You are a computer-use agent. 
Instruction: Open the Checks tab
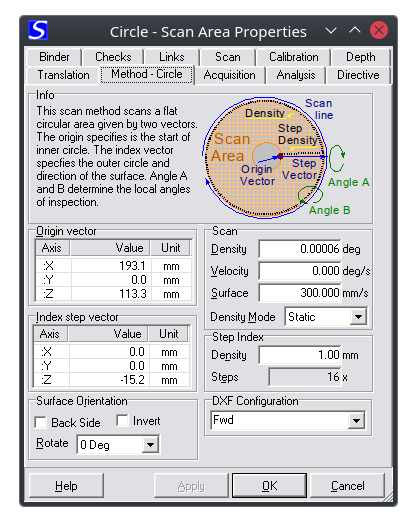pyautogui.click(x=113, y=57)
